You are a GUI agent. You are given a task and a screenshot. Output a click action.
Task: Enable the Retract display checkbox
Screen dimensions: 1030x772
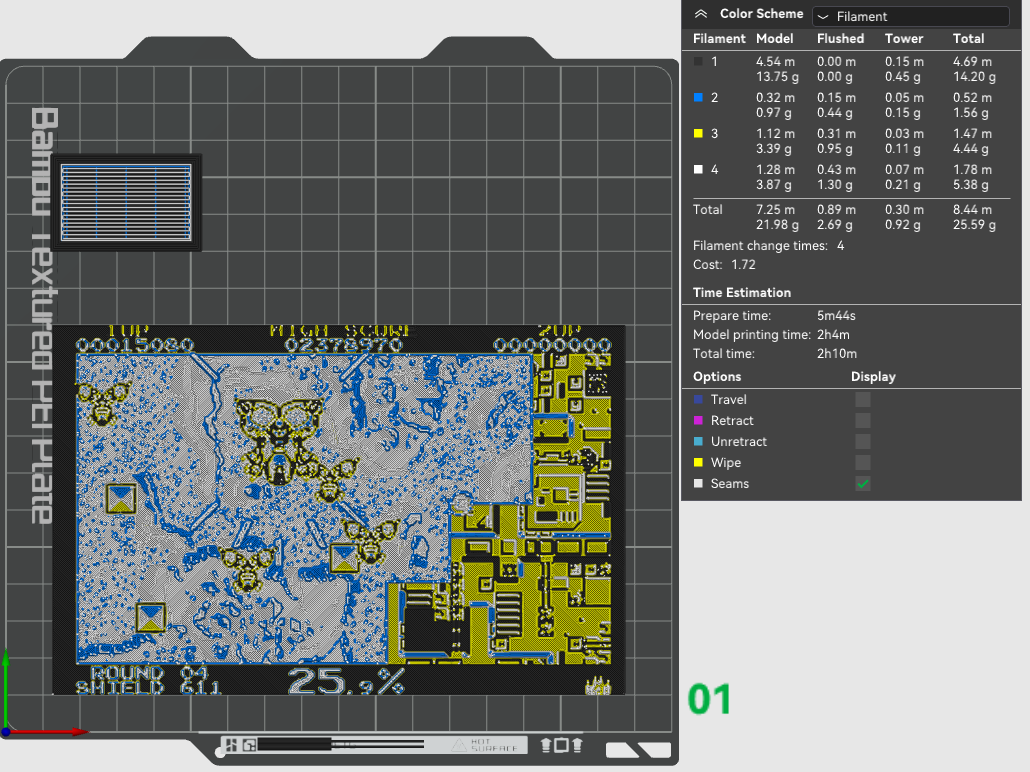862,420
